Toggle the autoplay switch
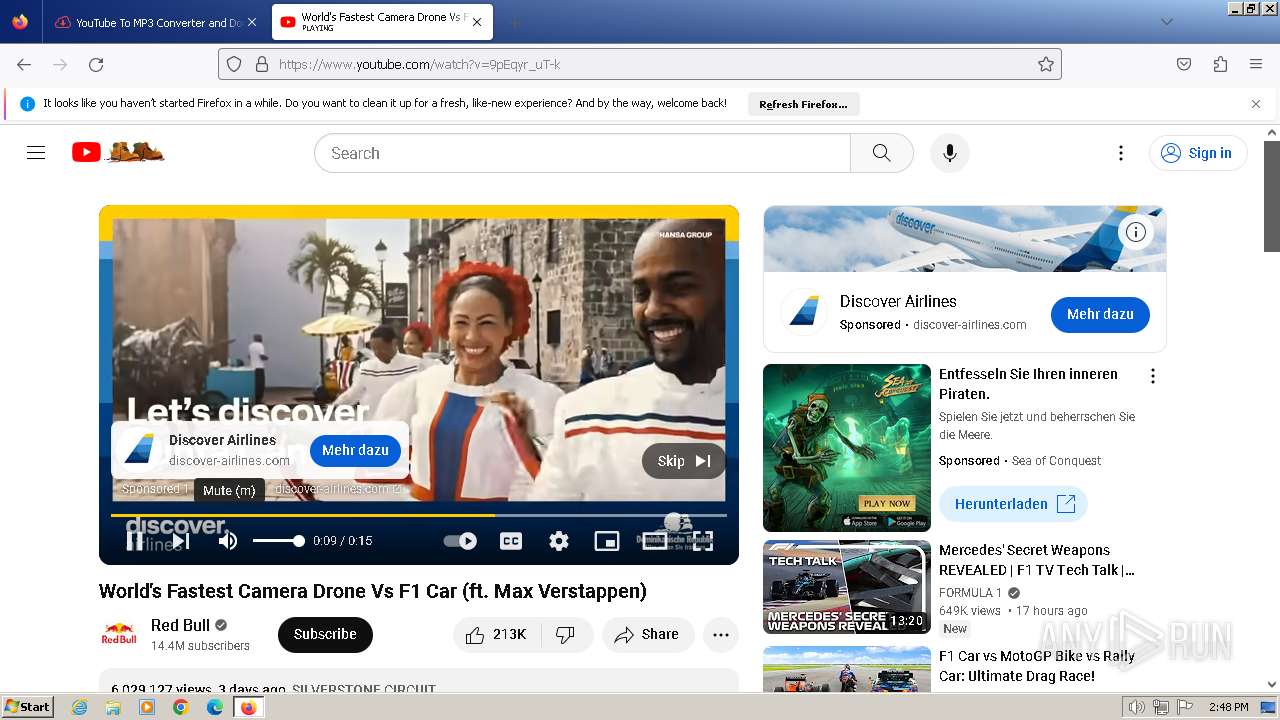This screenshot has height=720, width=1280. [460, 541]
